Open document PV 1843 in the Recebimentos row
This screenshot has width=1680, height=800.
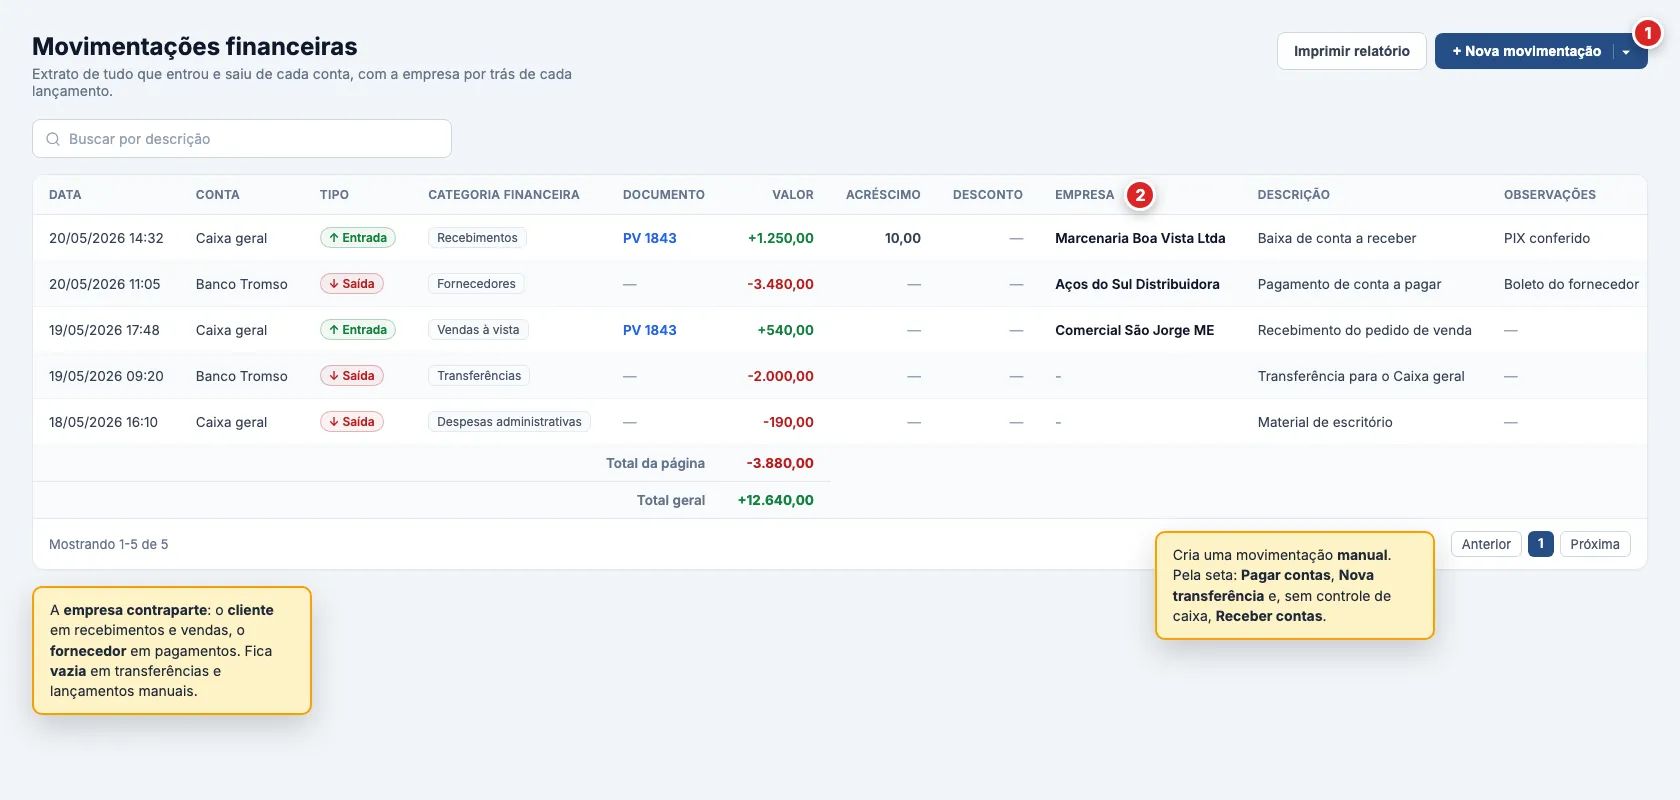[x=650, y=238]
